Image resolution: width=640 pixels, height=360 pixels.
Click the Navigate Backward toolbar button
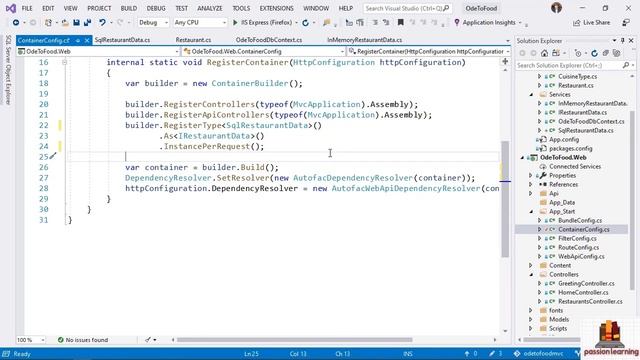click(16, 23)
